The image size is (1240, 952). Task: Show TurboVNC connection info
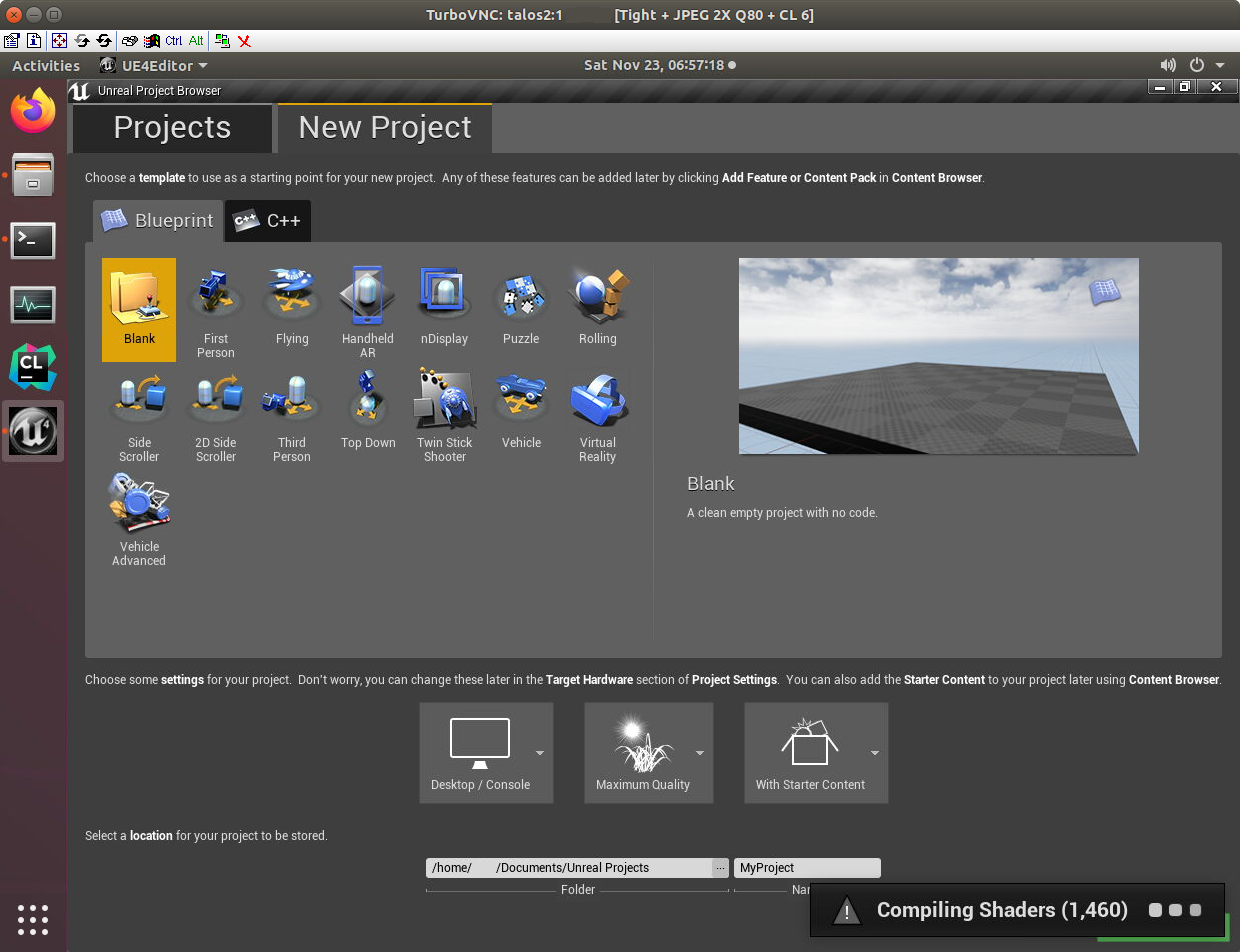(x=34, y=41)
